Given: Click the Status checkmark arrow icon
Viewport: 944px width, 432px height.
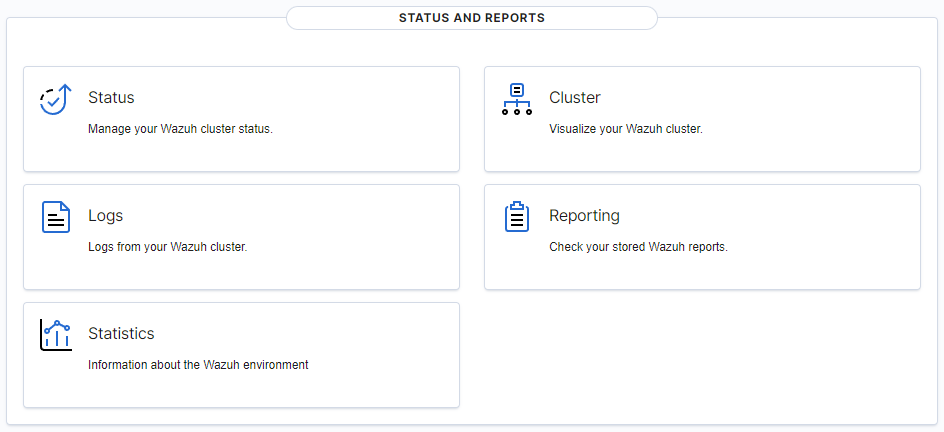Looking at the screenshot, I should tap(56, 99).
